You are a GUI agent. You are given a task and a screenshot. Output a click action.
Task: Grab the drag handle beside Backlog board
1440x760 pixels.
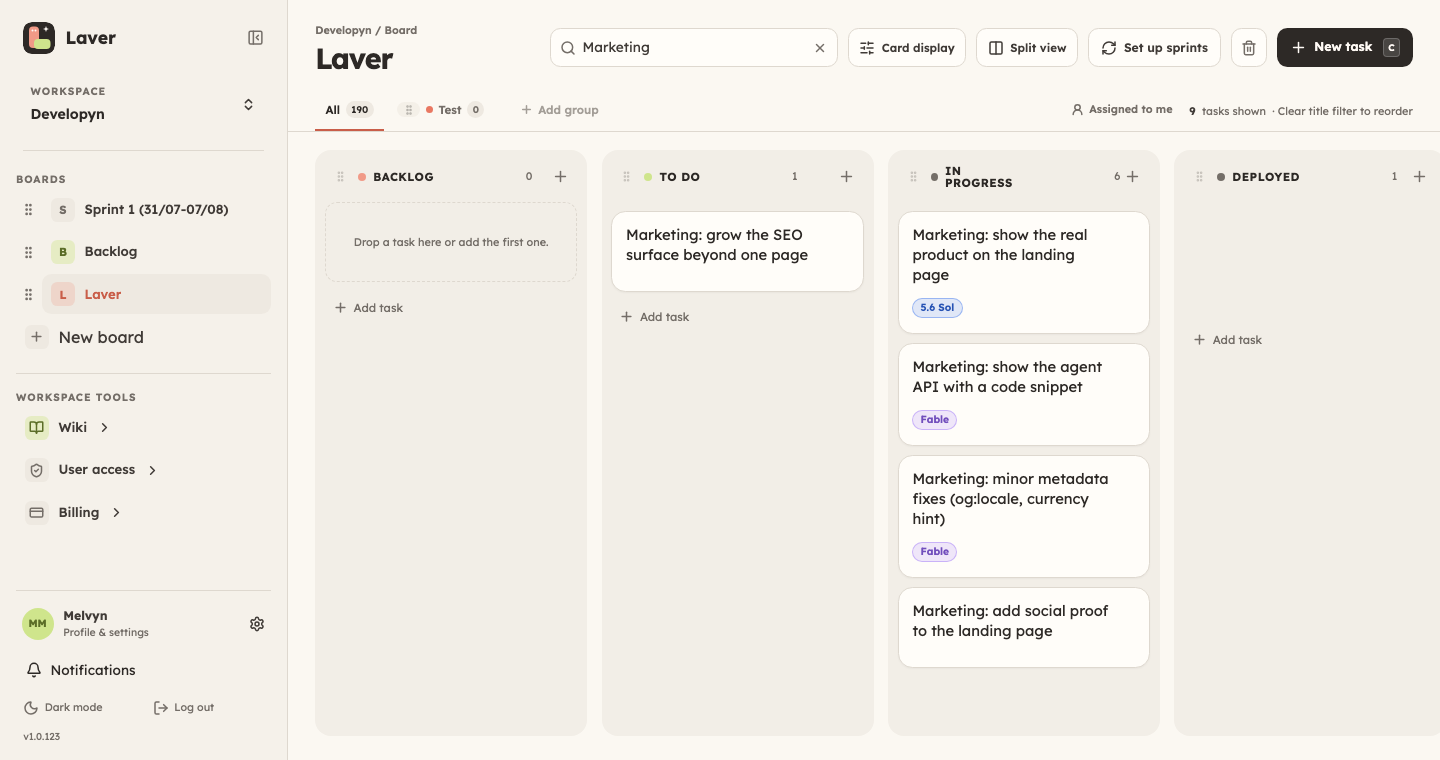[x=29, y=252]
